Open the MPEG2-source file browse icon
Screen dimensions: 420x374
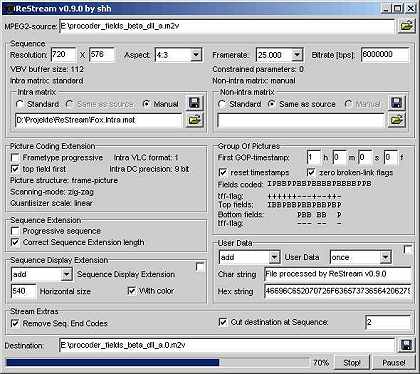coord(406,26)
